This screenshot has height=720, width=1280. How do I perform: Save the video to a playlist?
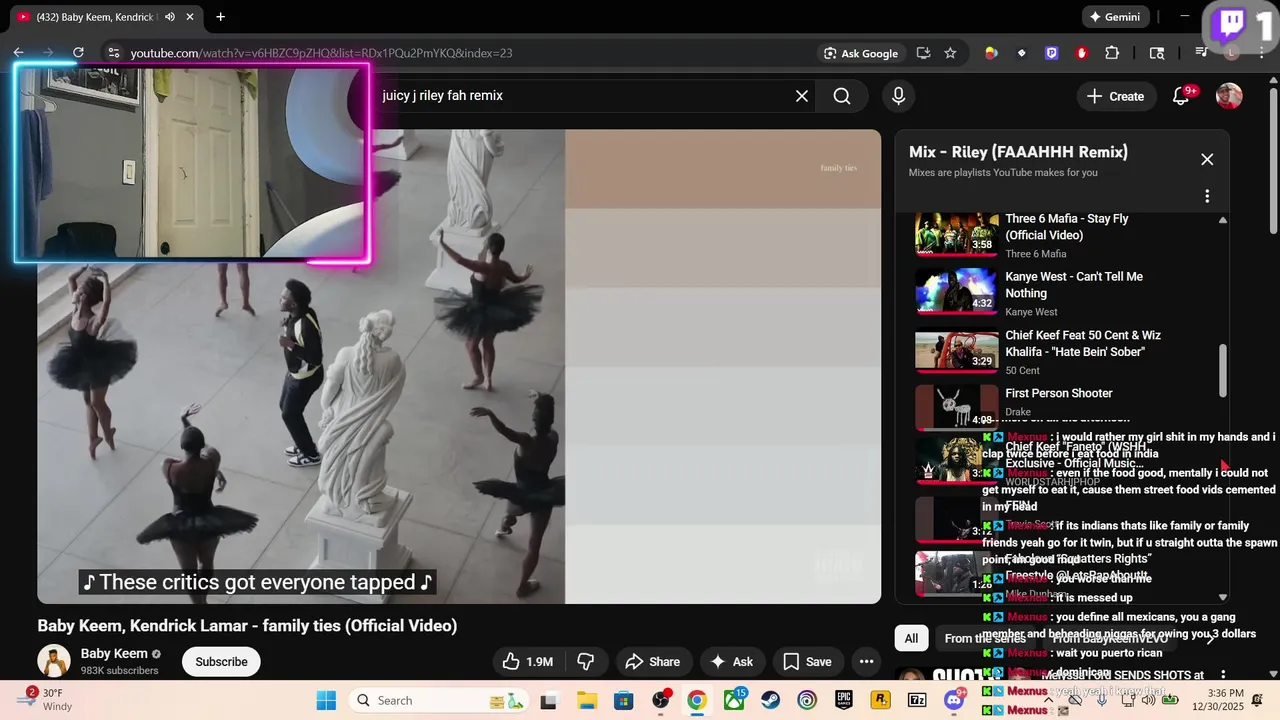tap(807, 661)
